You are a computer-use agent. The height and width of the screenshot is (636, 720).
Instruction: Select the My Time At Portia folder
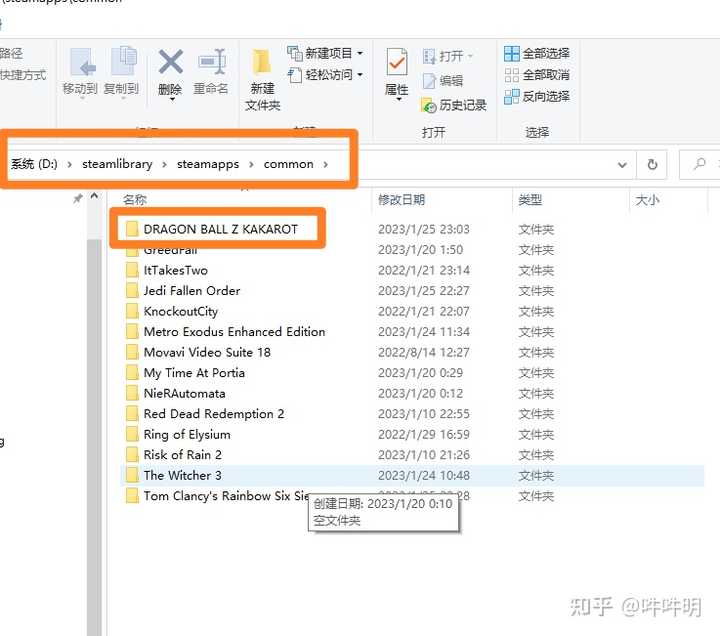pyautogui.click(x=194, y=373)
